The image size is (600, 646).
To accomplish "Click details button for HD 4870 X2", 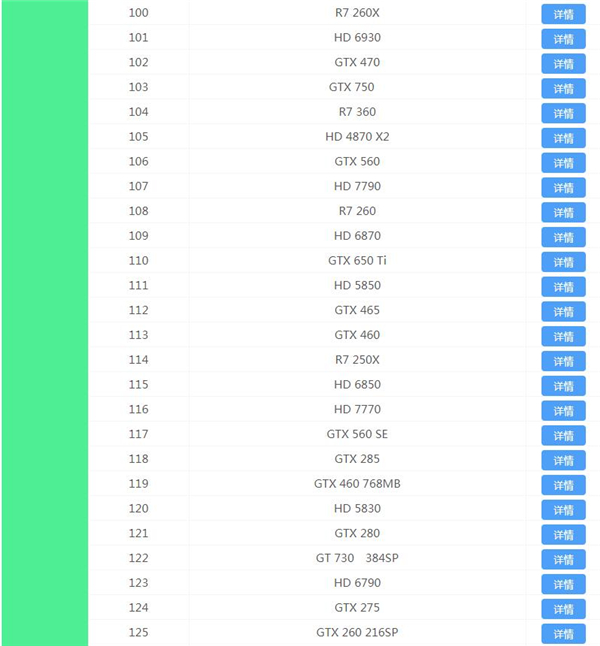I will 563,138.
